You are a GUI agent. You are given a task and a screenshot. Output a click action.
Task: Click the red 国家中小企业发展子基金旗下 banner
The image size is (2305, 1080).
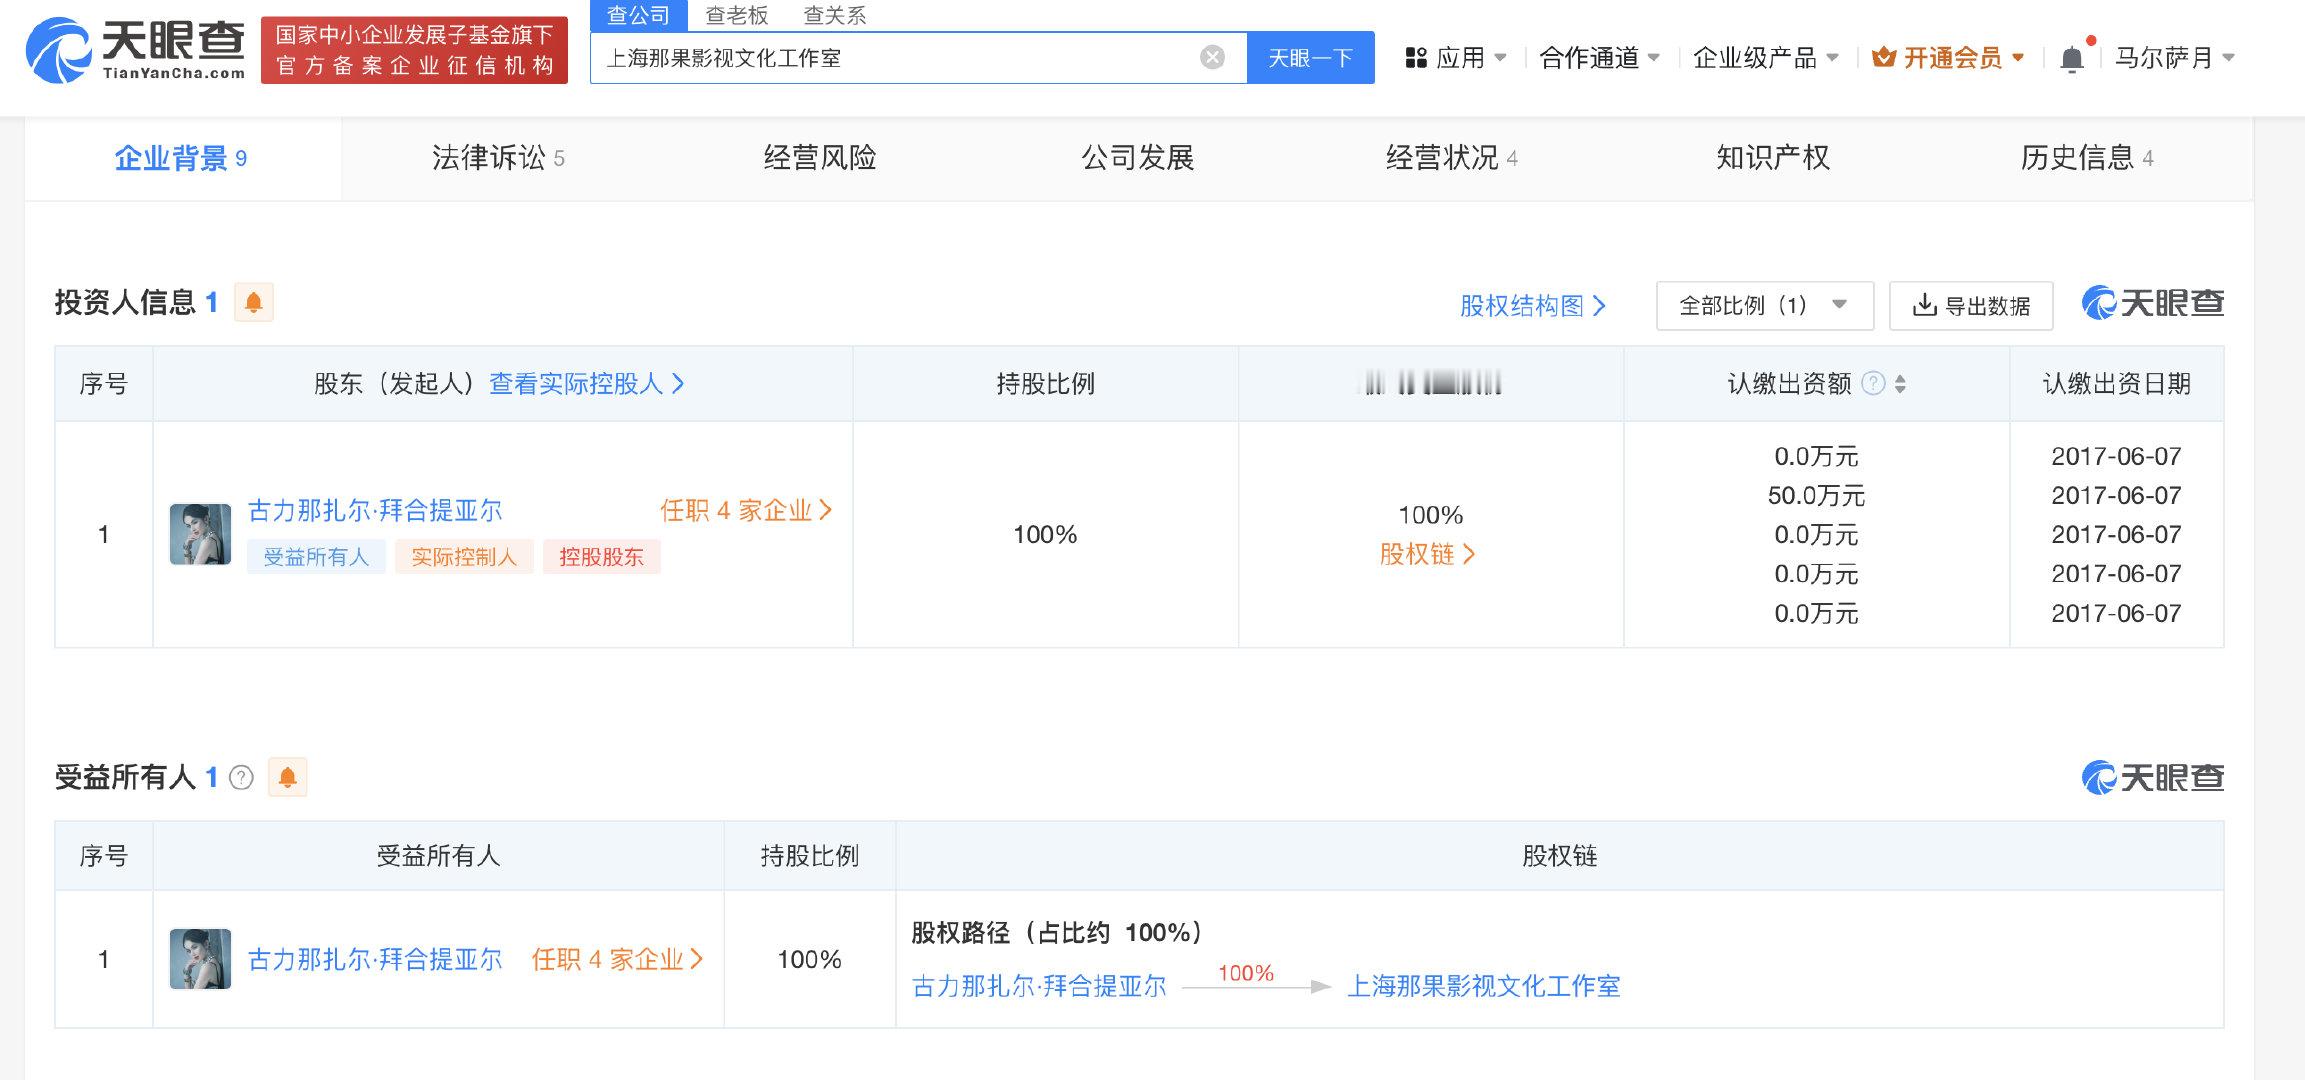tap(414, 50)
